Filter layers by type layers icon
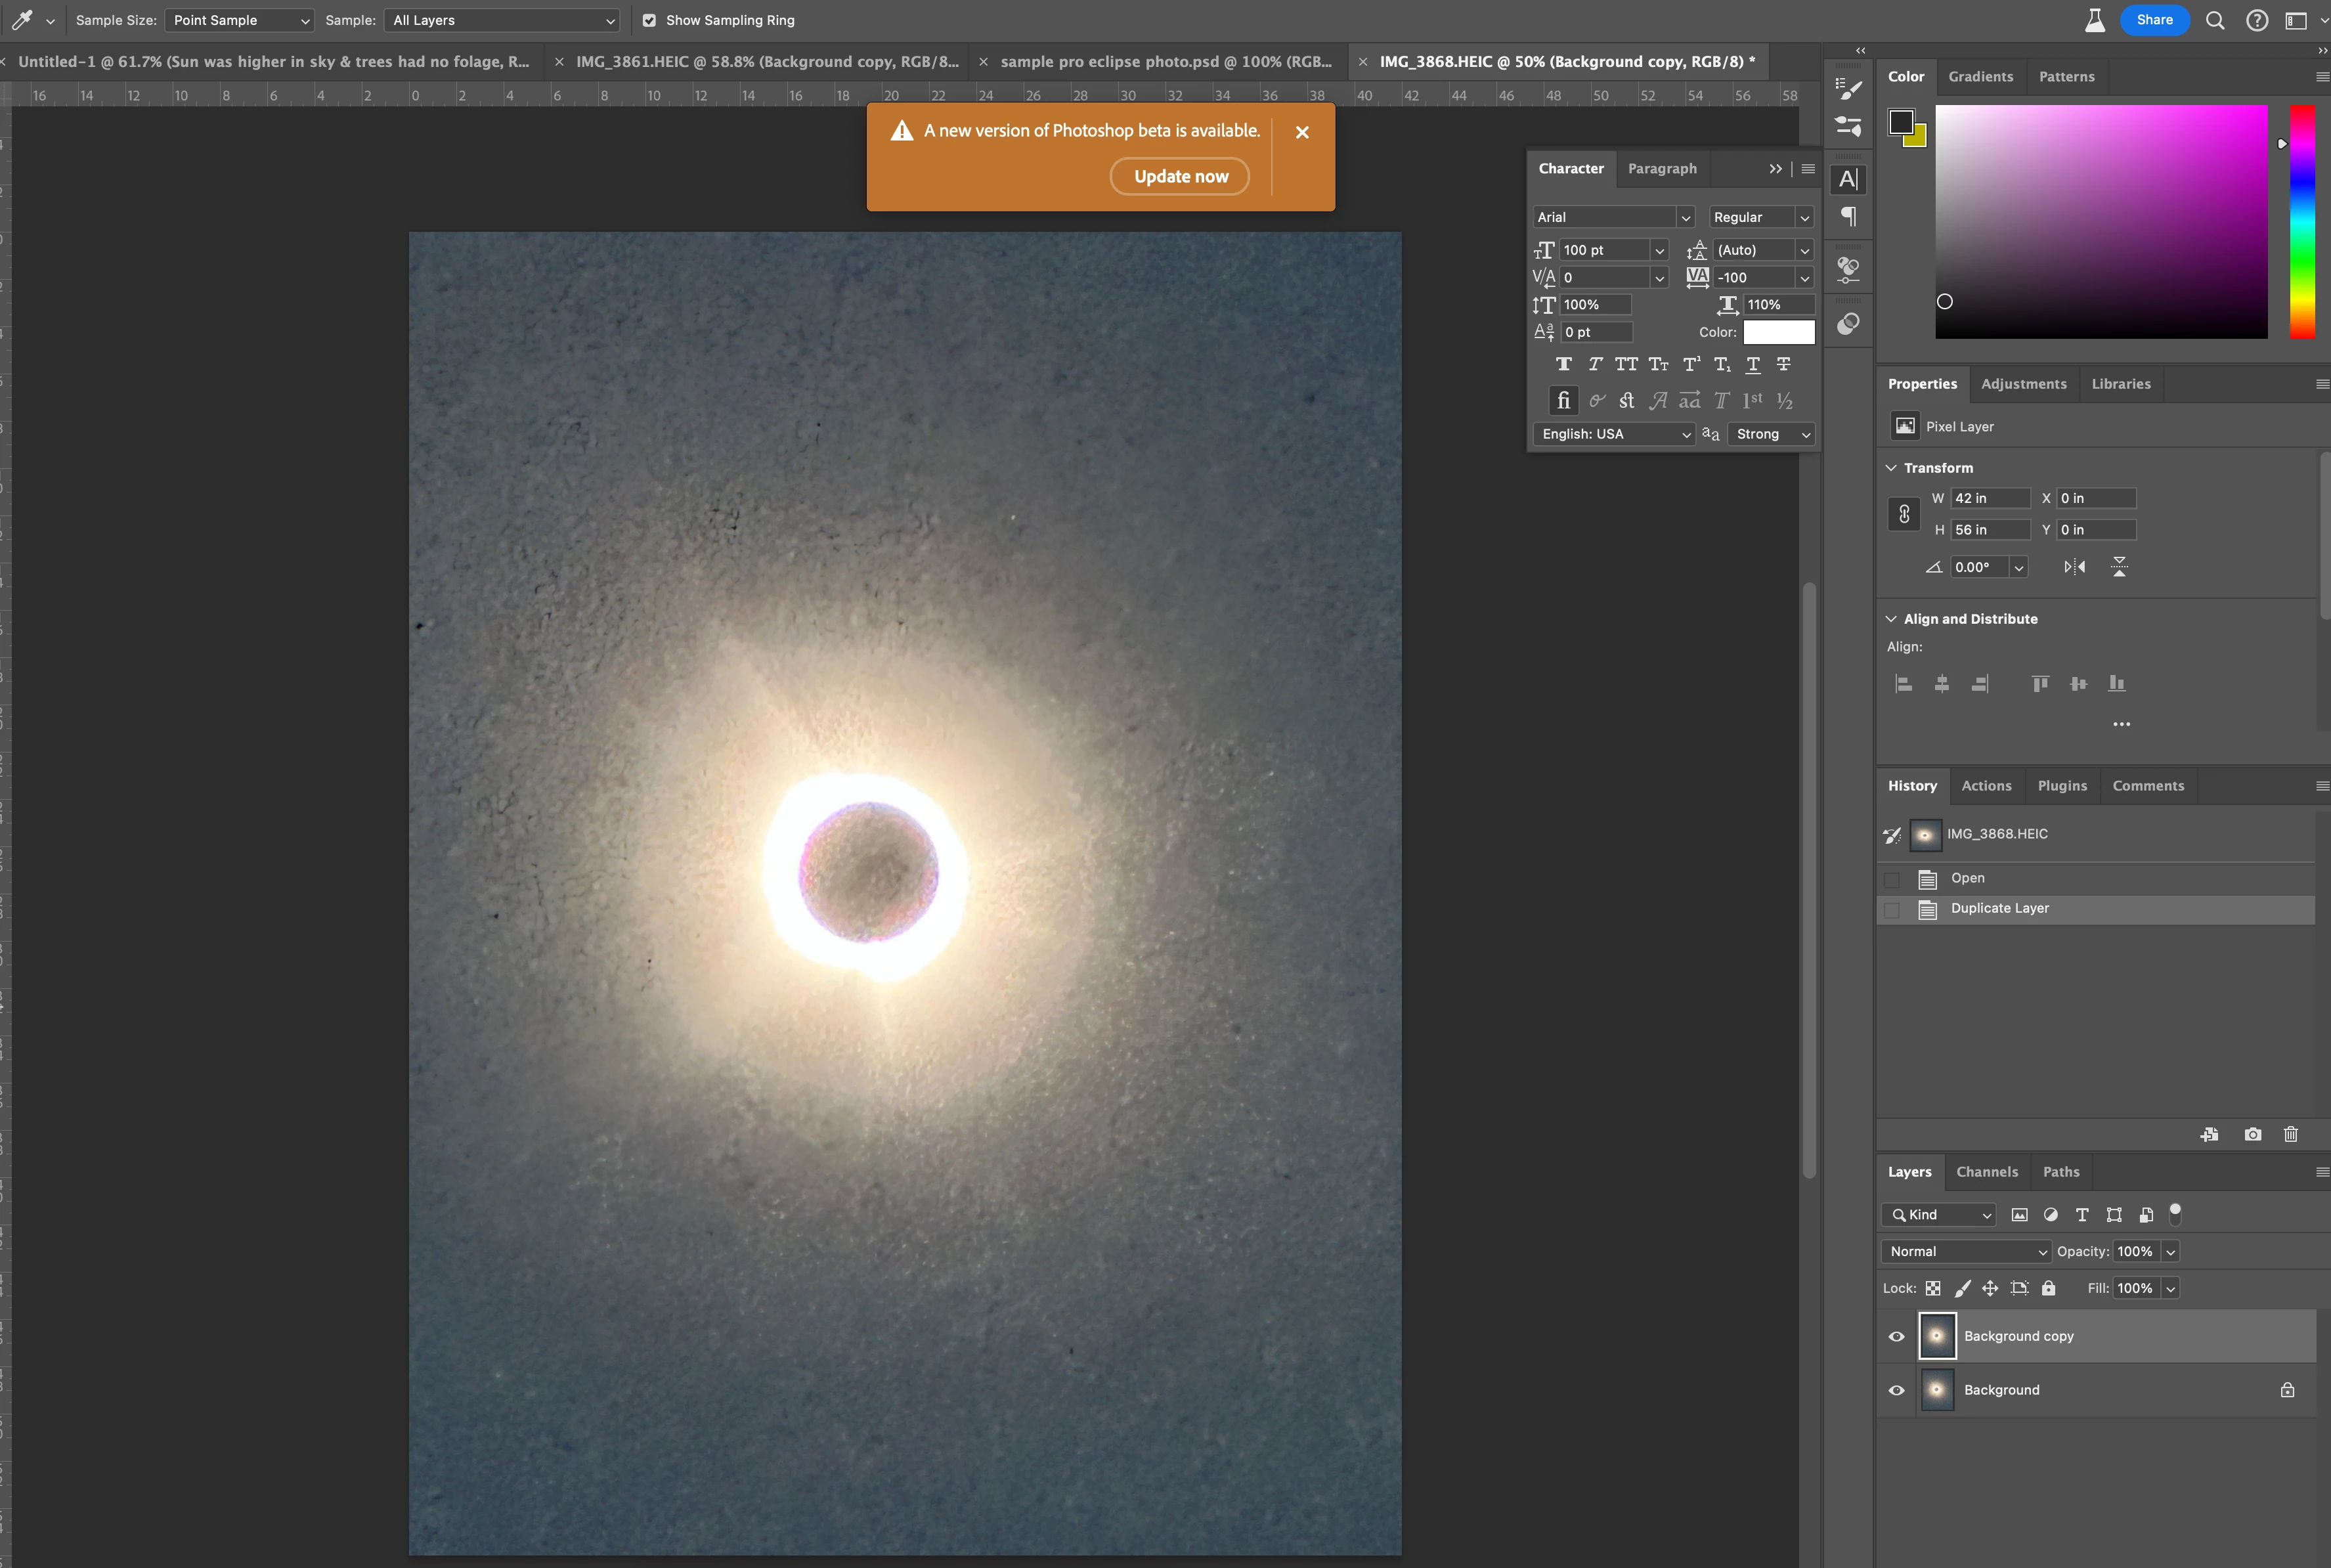The image size is (2331, 1568). click(x=2082, y=1214)
